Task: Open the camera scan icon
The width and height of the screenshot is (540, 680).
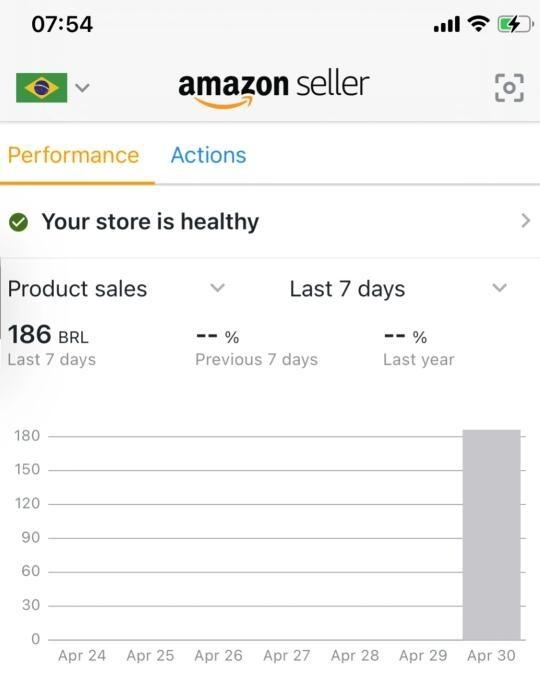Action: pos(509,88)
